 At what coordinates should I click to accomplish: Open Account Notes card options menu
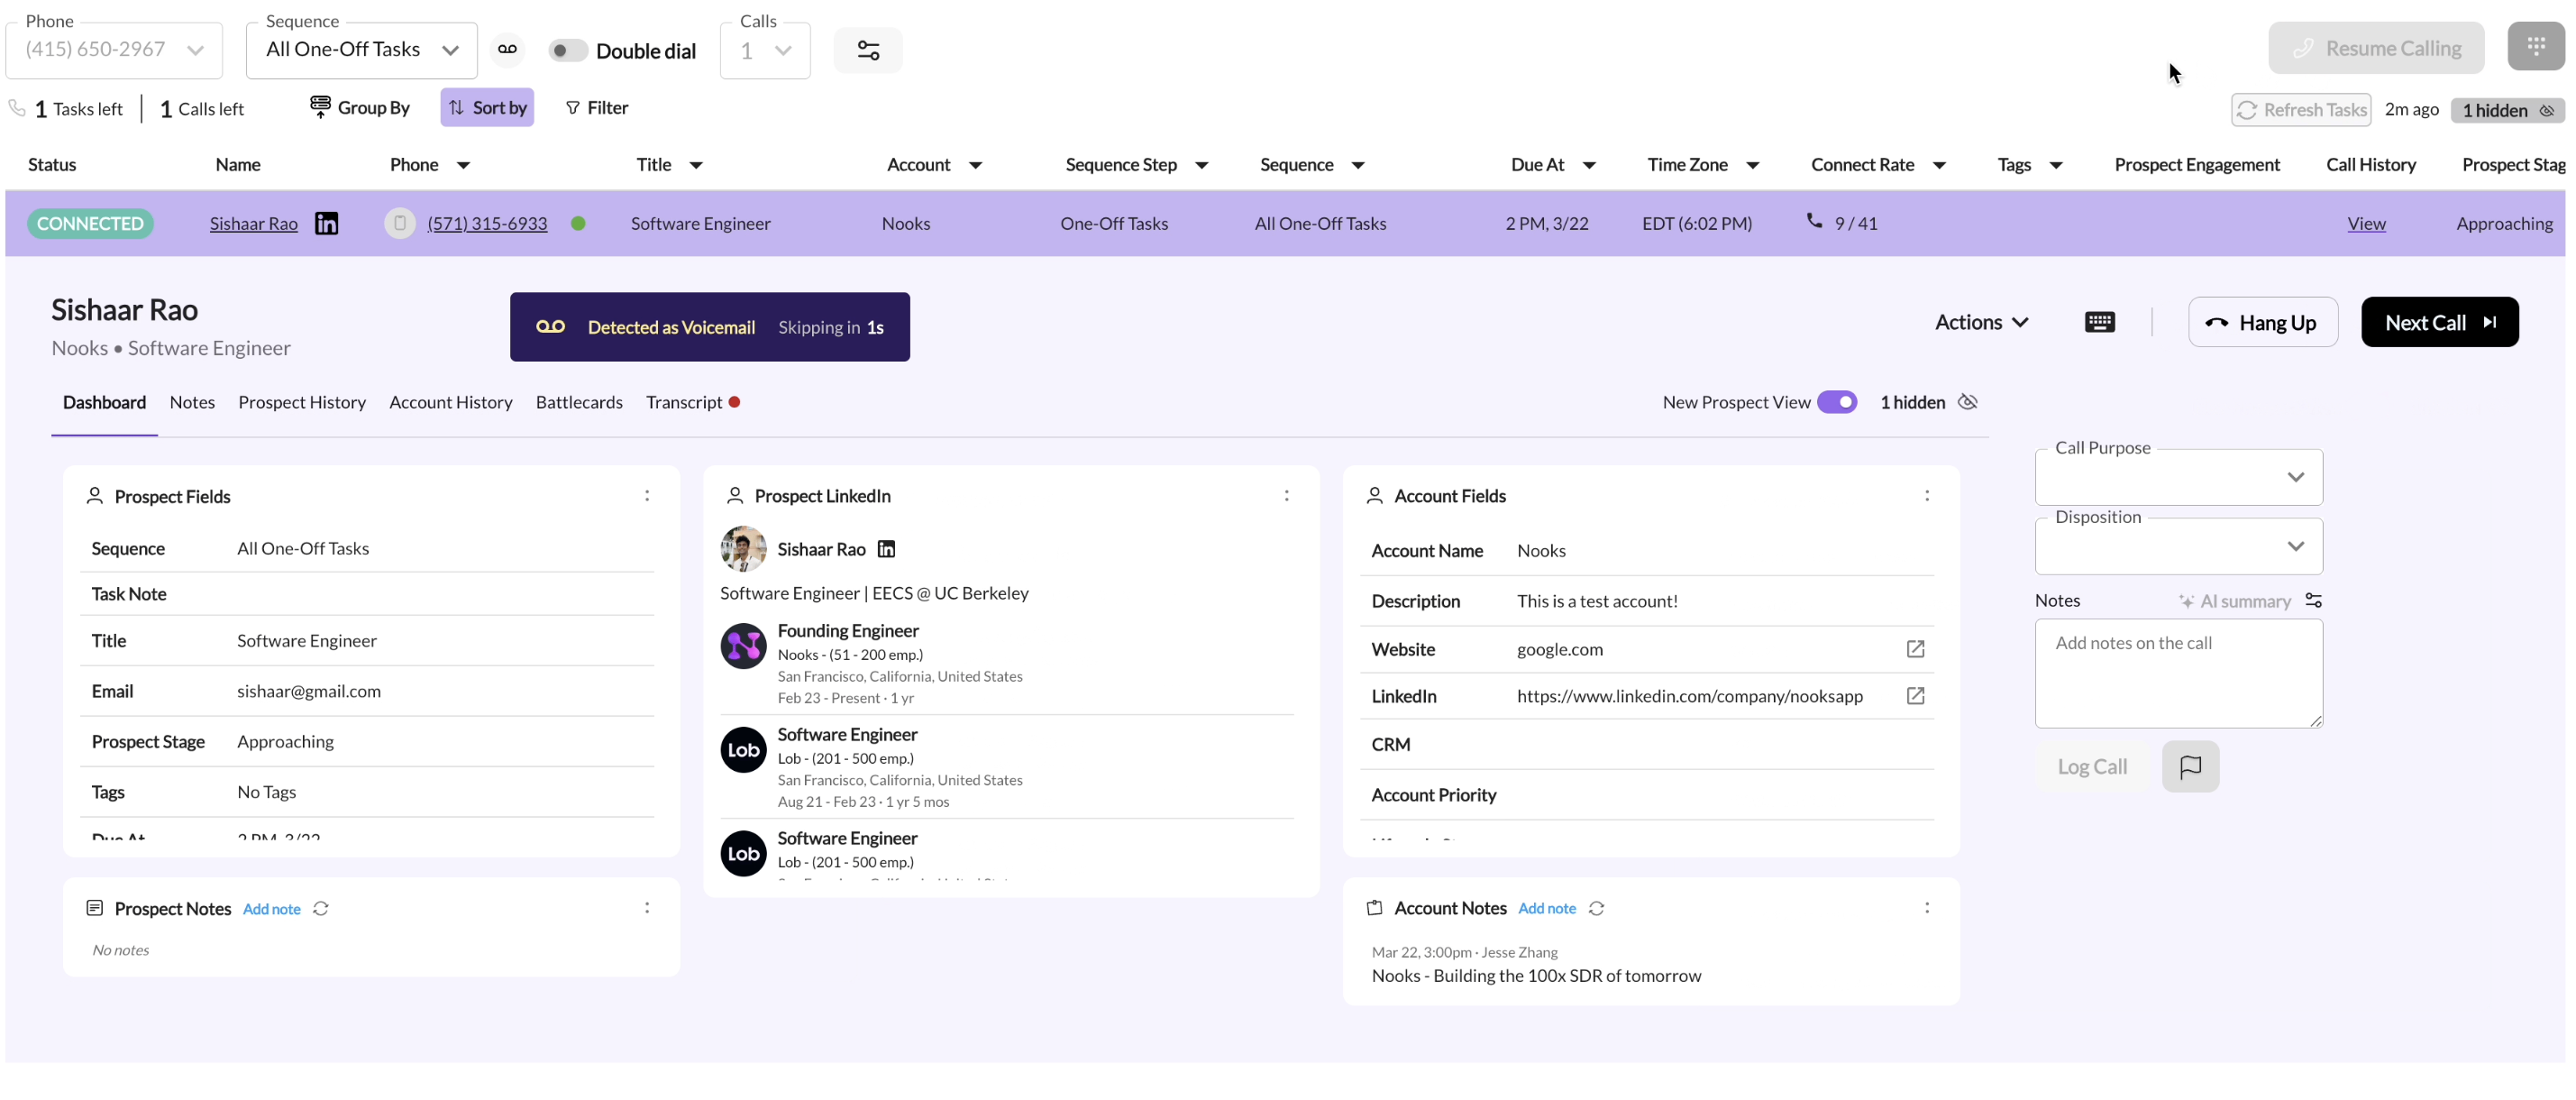pos(1927,908)
